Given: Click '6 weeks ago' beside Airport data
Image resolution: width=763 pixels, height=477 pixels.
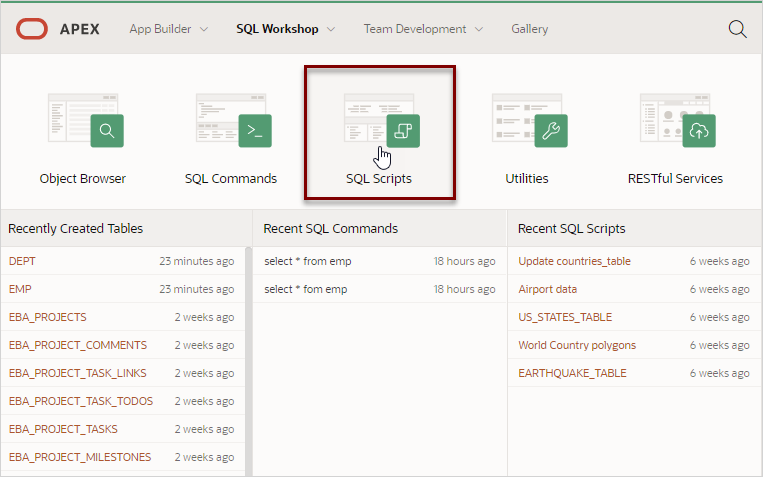Looking at the screenshot, I should tap(719, 289).
